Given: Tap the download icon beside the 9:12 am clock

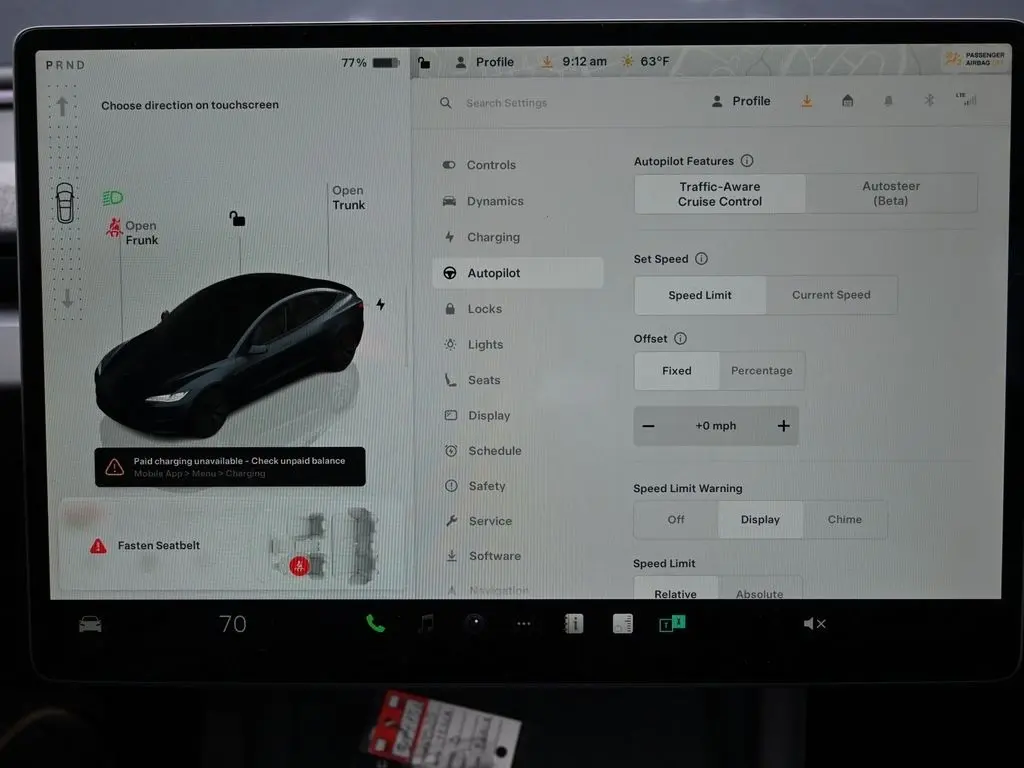Looking at the screenshot, I should tap(547, 61).
